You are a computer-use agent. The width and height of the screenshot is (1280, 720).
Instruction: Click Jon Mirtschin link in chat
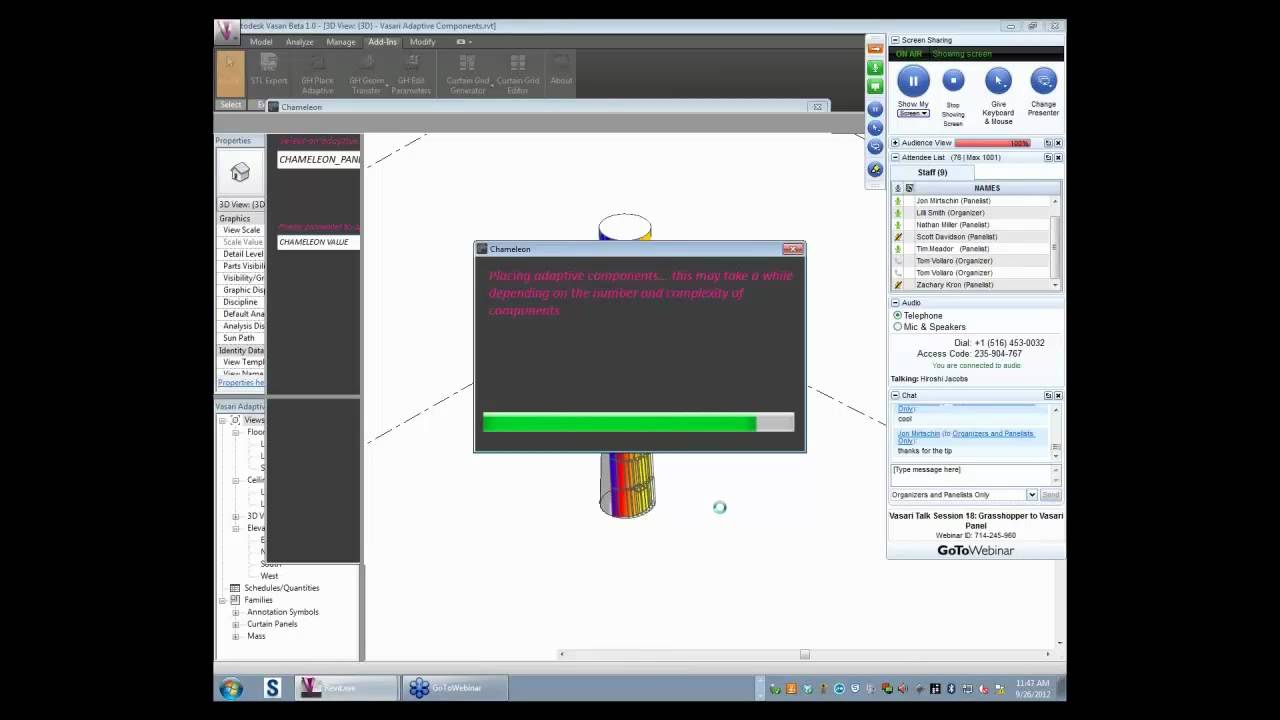919,434
